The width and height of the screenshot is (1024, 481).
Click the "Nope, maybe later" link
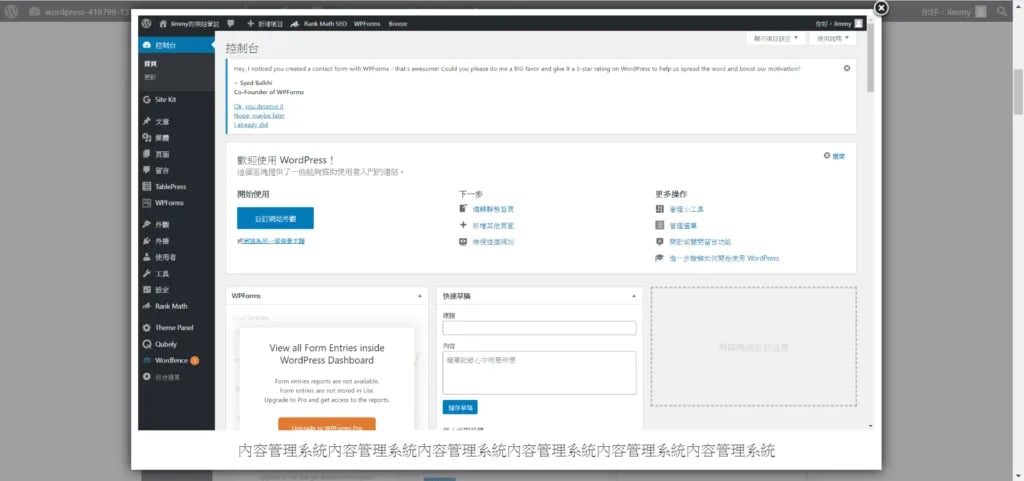(259, 116)
